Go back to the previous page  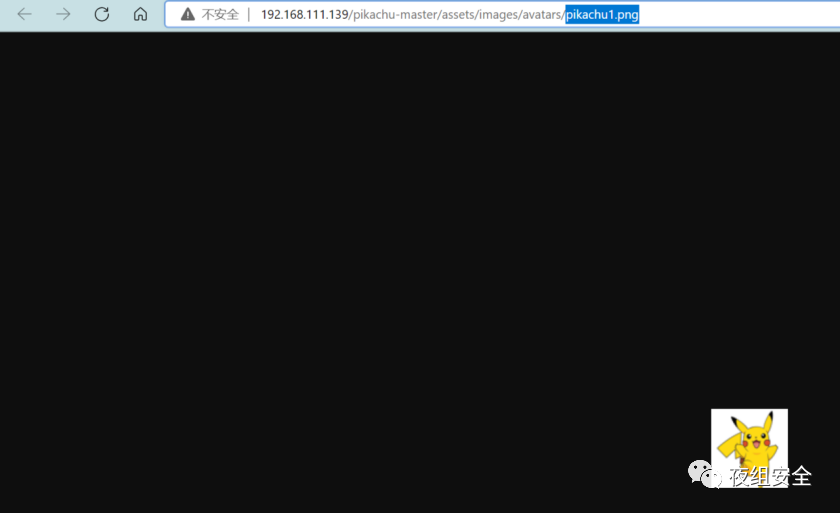25,14
